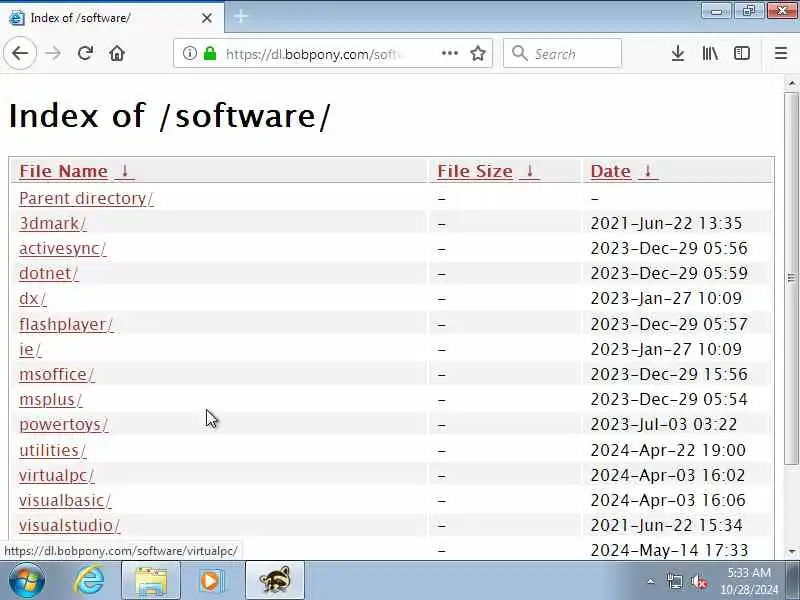Sort listing by File Size header
The height and width of the screenshot is (600, 800).
(474, 171)
